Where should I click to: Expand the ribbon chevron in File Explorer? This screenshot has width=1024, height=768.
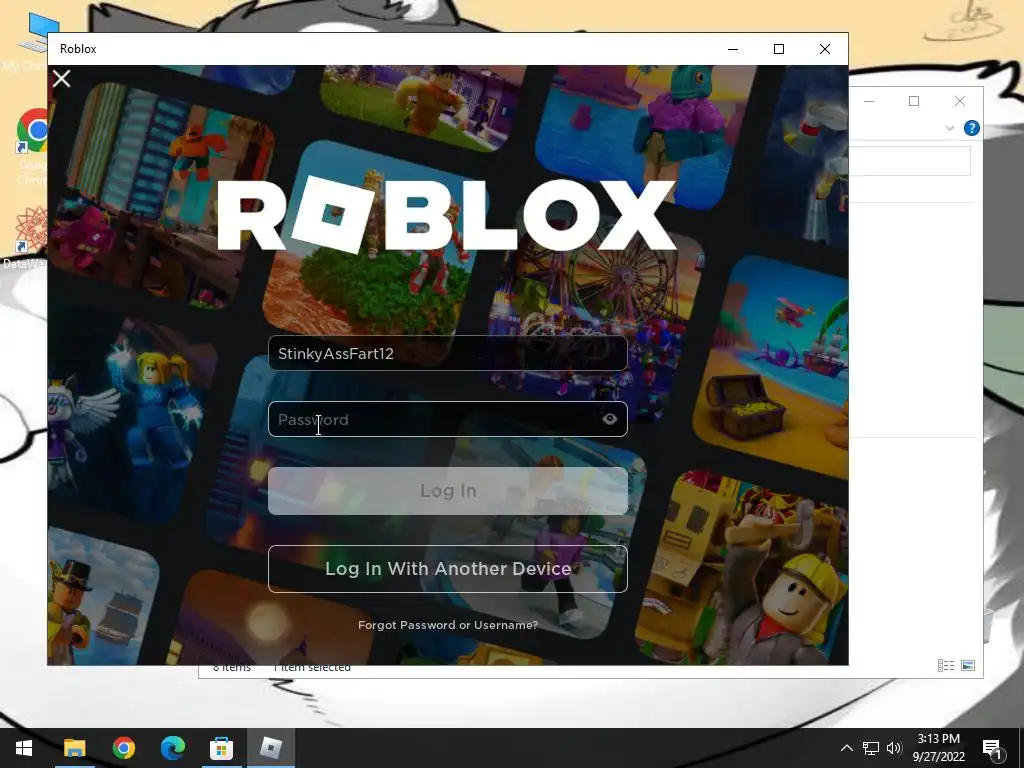click(x=950, y=128)
